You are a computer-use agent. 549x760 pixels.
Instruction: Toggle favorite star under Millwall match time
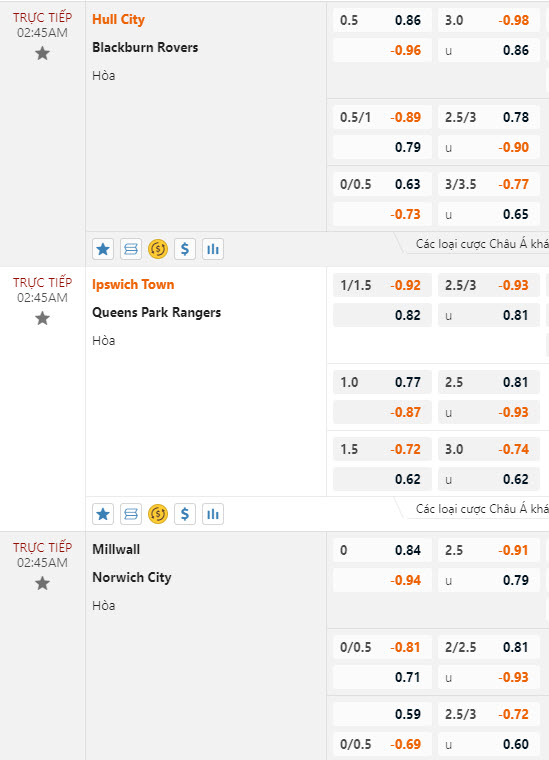(43, 583)
